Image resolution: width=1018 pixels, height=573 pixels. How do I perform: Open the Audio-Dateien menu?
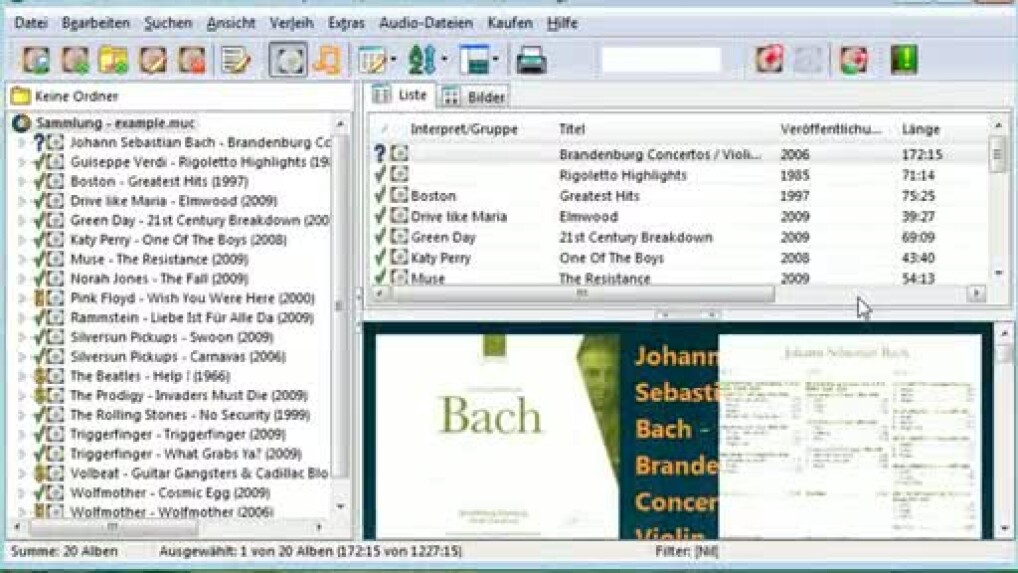pos(427,22)
